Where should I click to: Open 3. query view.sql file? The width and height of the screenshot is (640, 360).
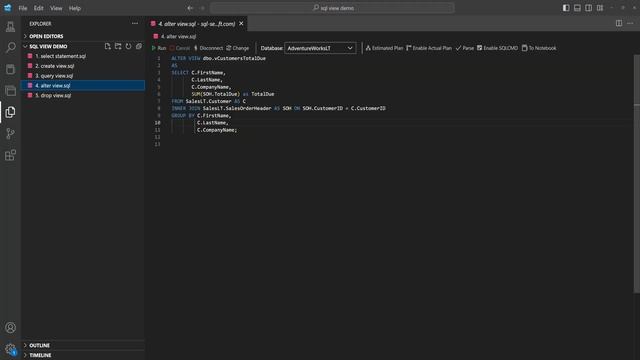(x=54, y=76)
